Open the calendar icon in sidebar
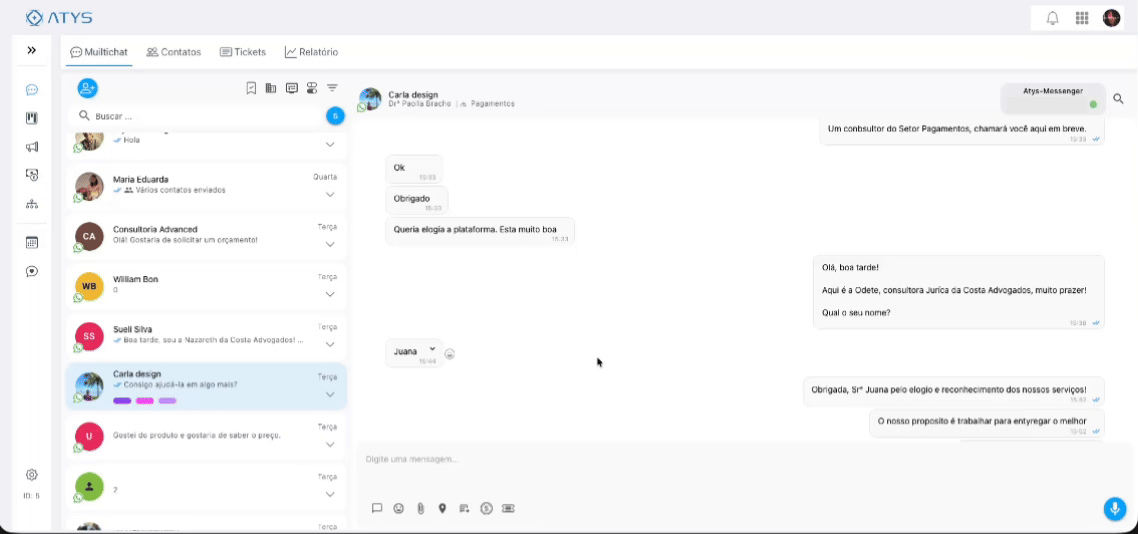Screen dimensions: 1138x534 tap(32, 242)
